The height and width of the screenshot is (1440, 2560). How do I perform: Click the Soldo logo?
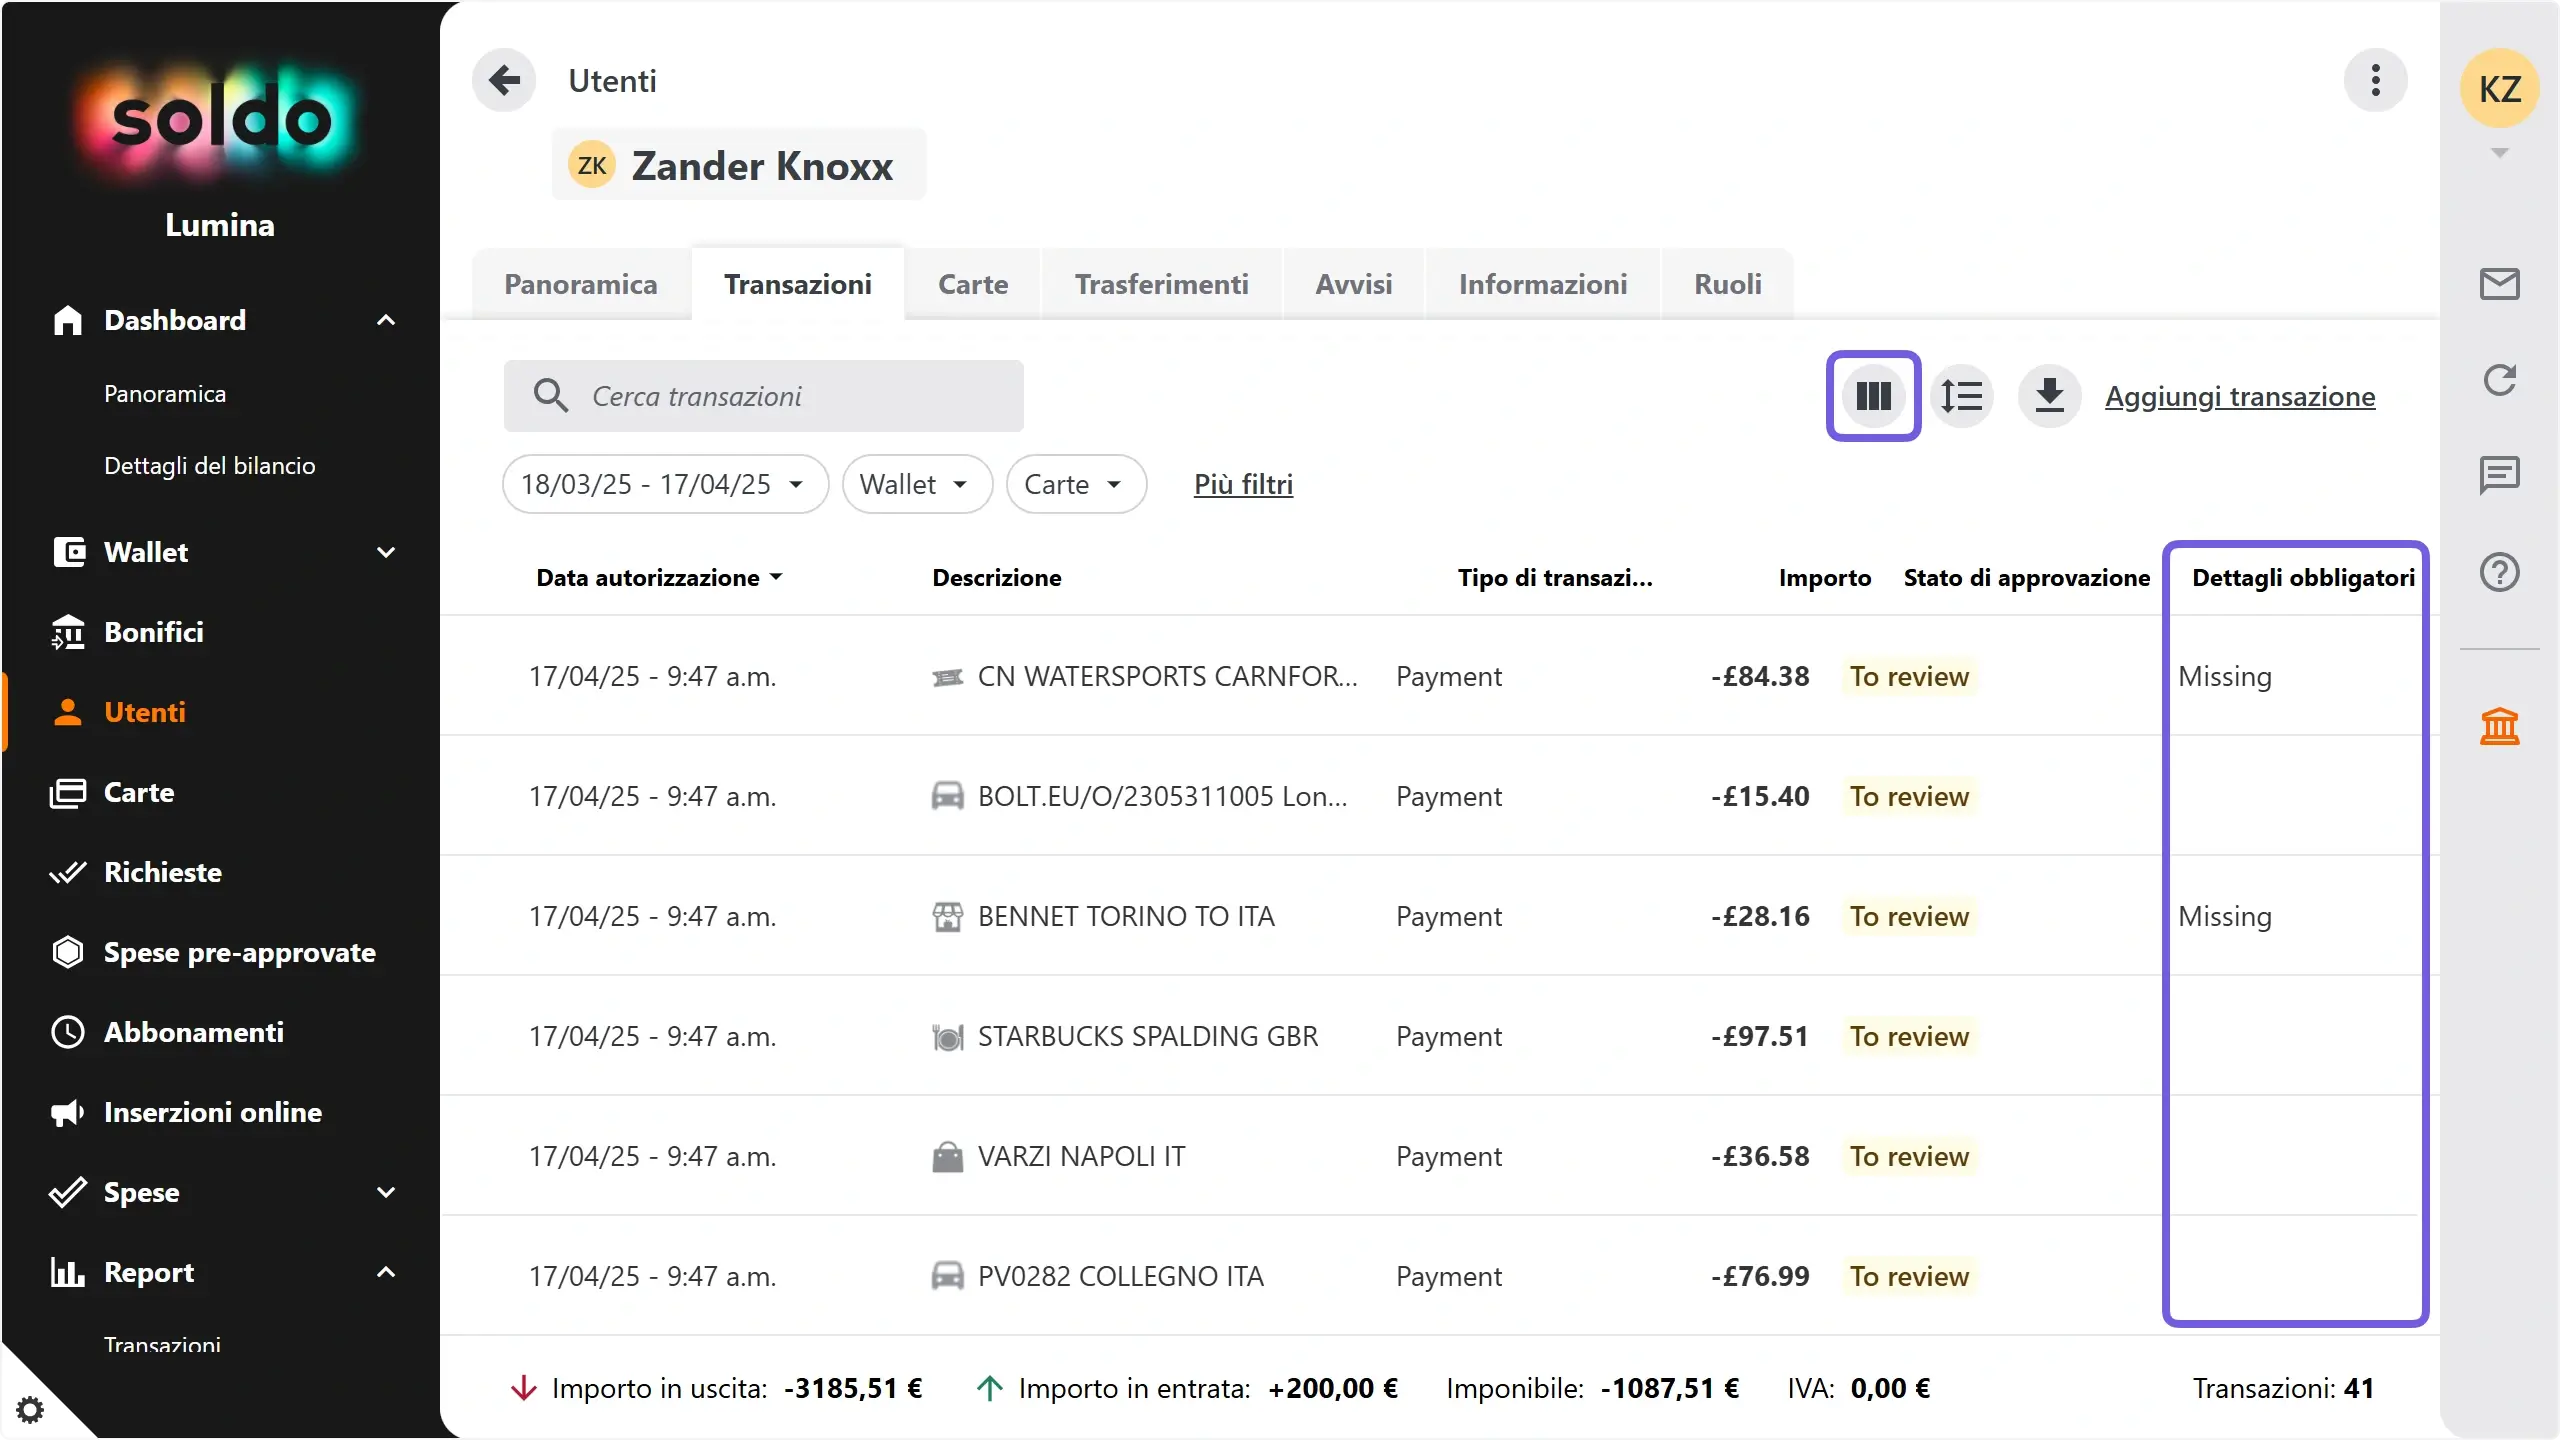tap(220, 120)
